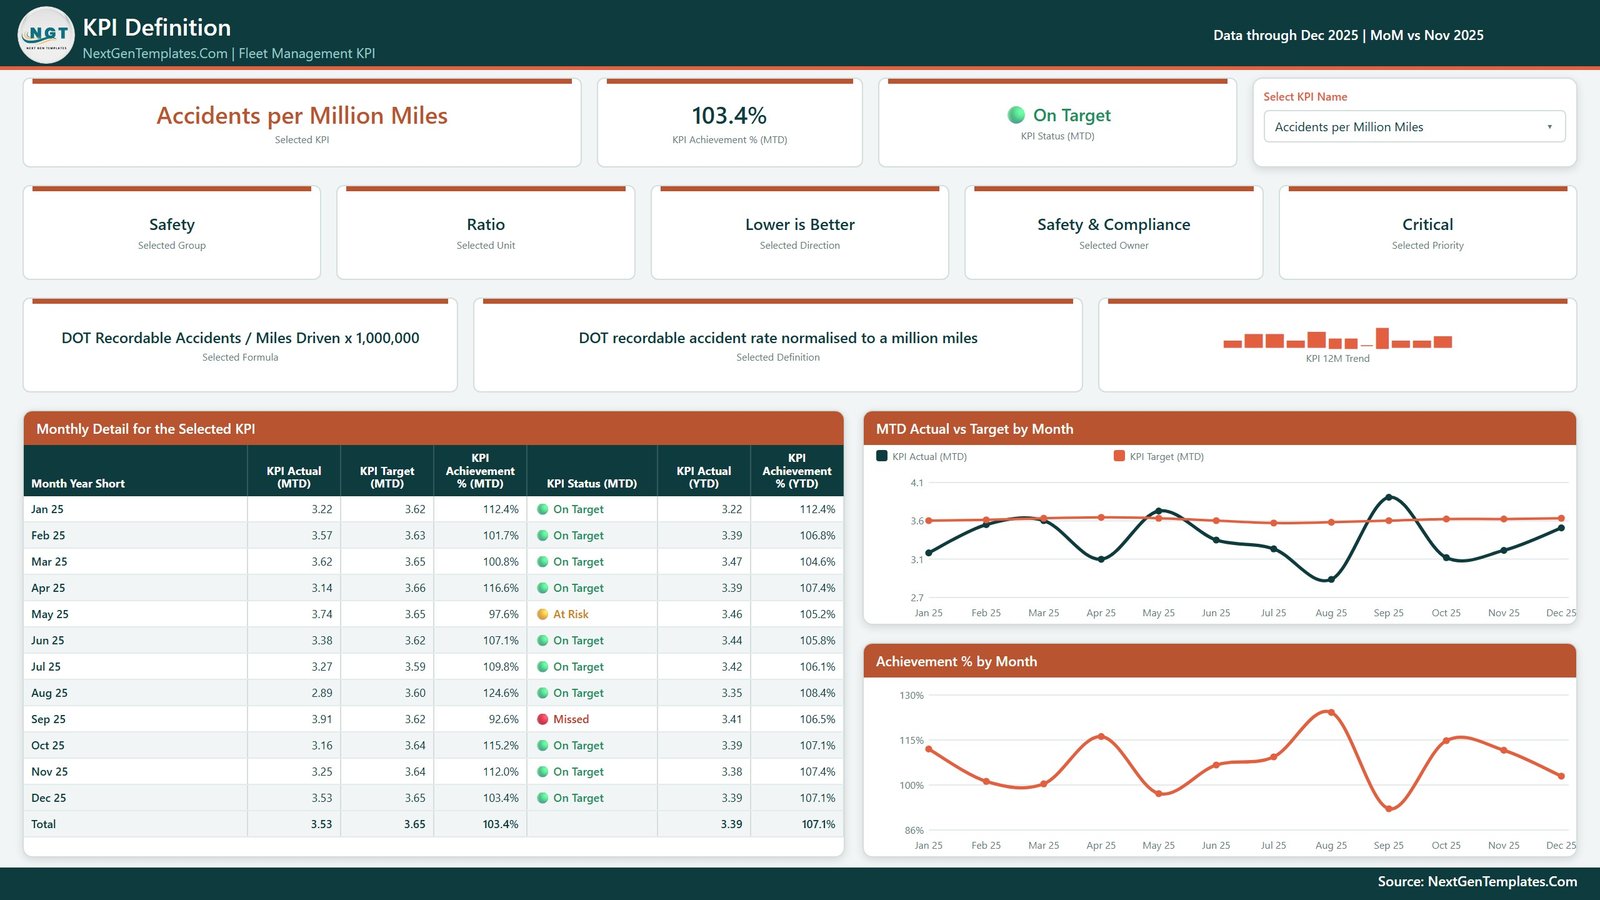Select the Jan 25 row label
Viewport: 1600px width, 900px height.
click(47, 509)
